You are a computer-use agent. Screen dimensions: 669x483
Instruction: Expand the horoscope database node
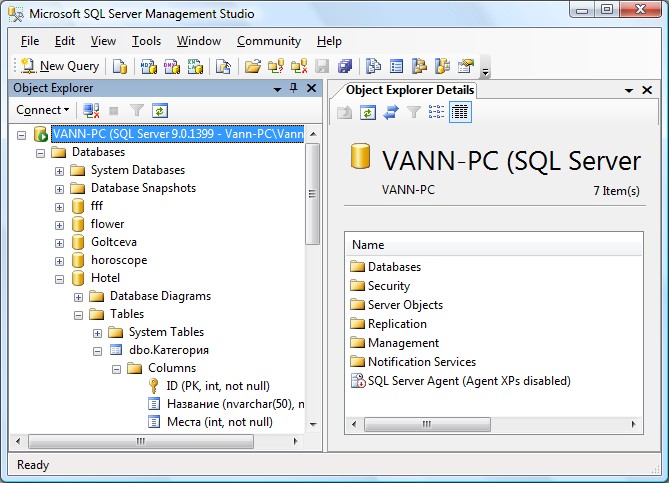(x=59, y=261)
